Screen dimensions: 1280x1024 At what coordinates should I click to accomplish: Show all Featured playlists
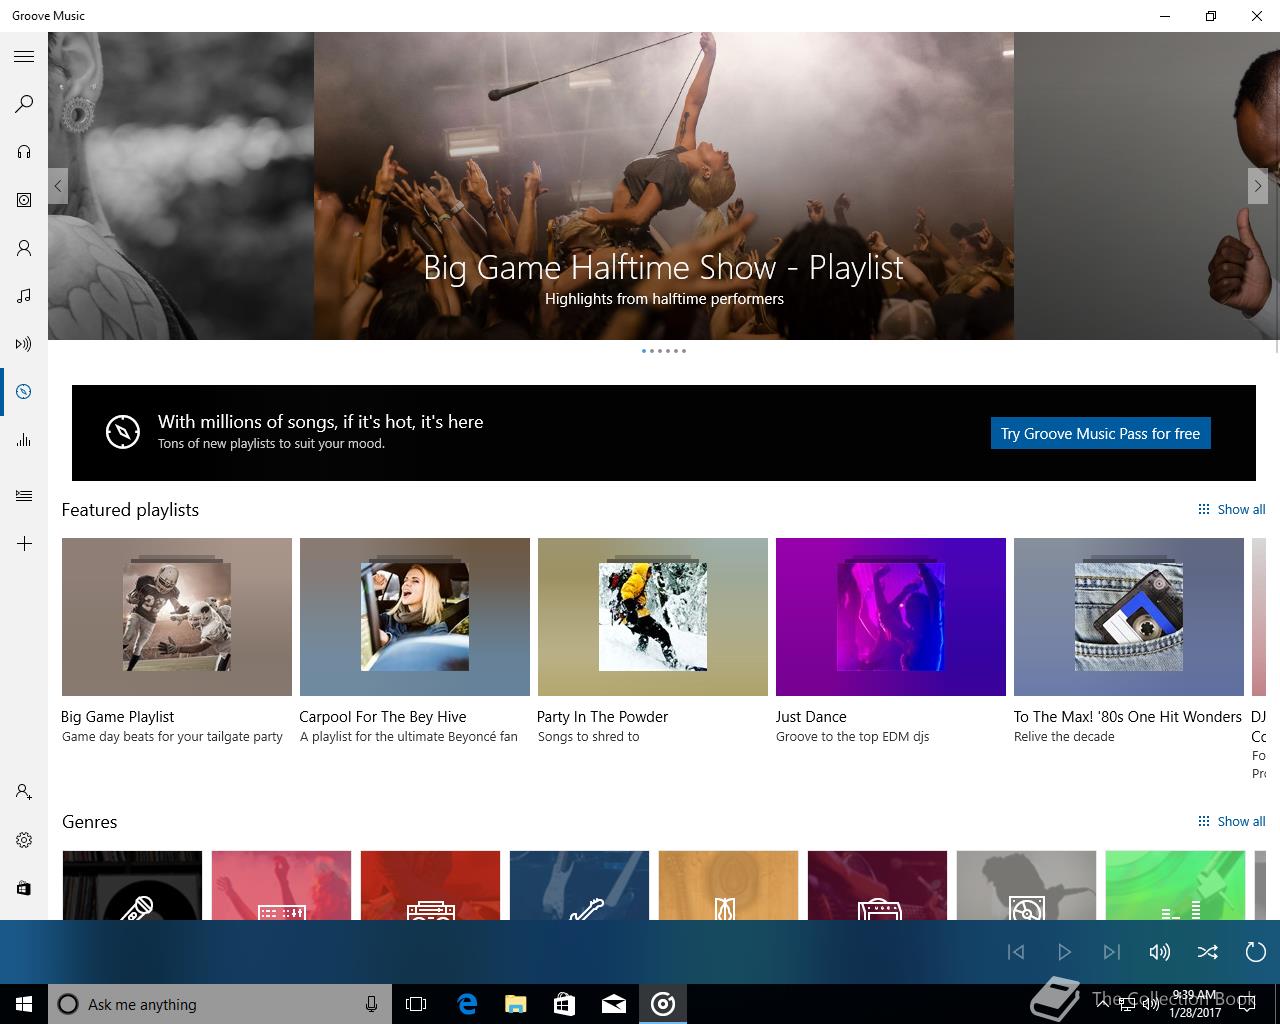(1231, 509)
